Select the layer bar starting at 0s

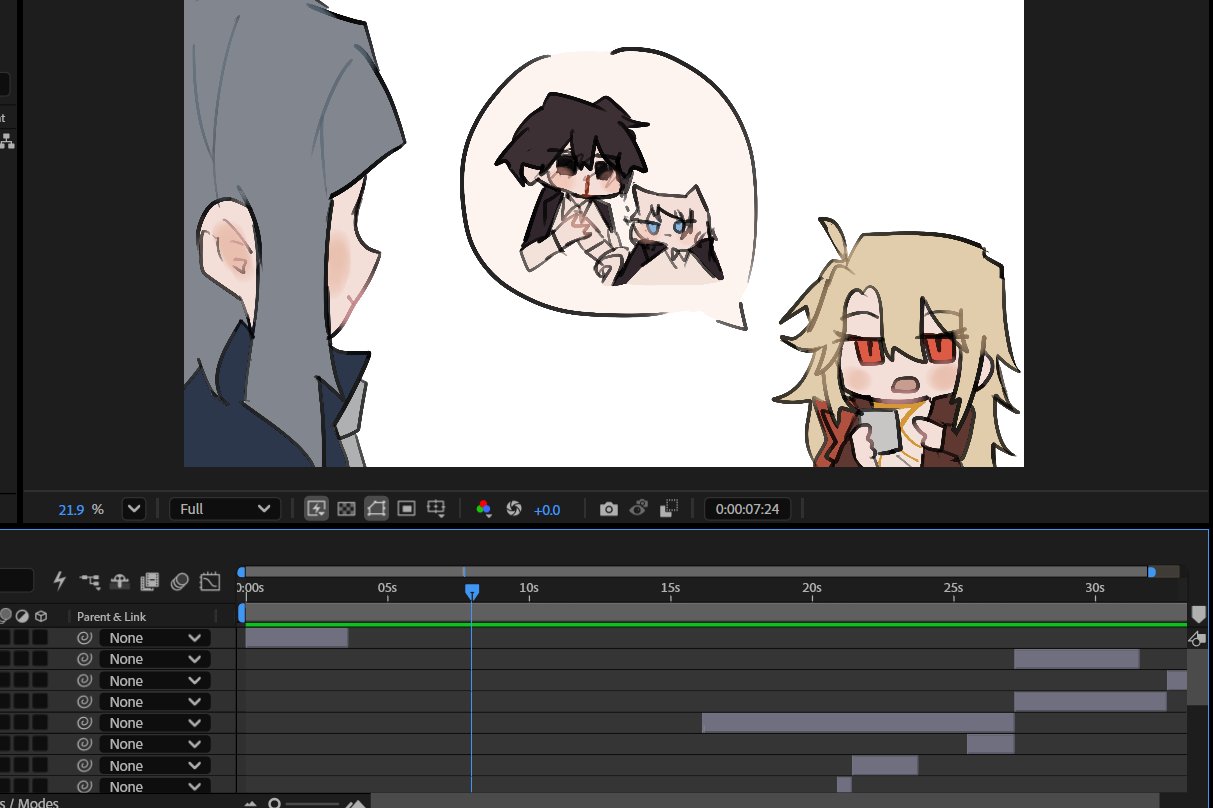pos(297,638)
